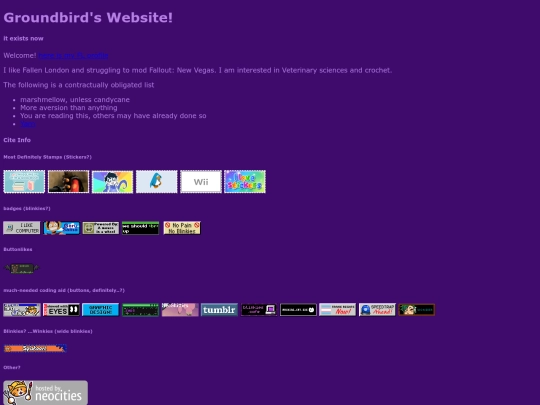The height and width of the screenshot is (405, 540).
Task: Click 'Blinkies? ...Winkies (wide blinkies)' heading
Action: [48, 331]
